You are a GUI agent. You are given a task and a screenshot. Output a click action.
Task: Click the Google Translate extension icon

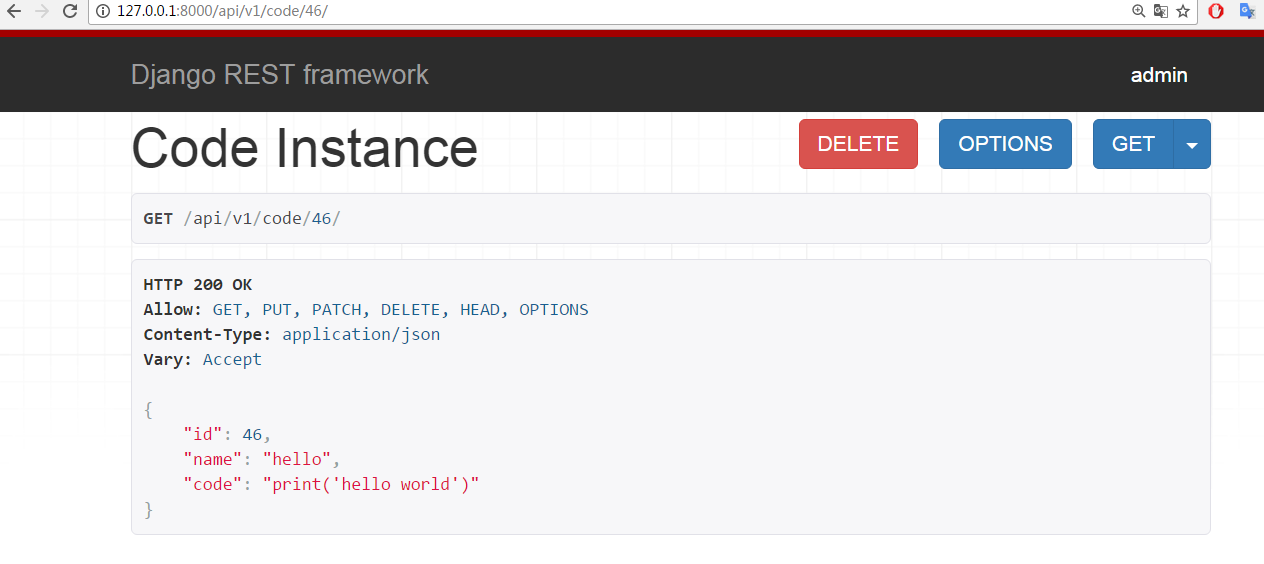(x=1247, y=11)
